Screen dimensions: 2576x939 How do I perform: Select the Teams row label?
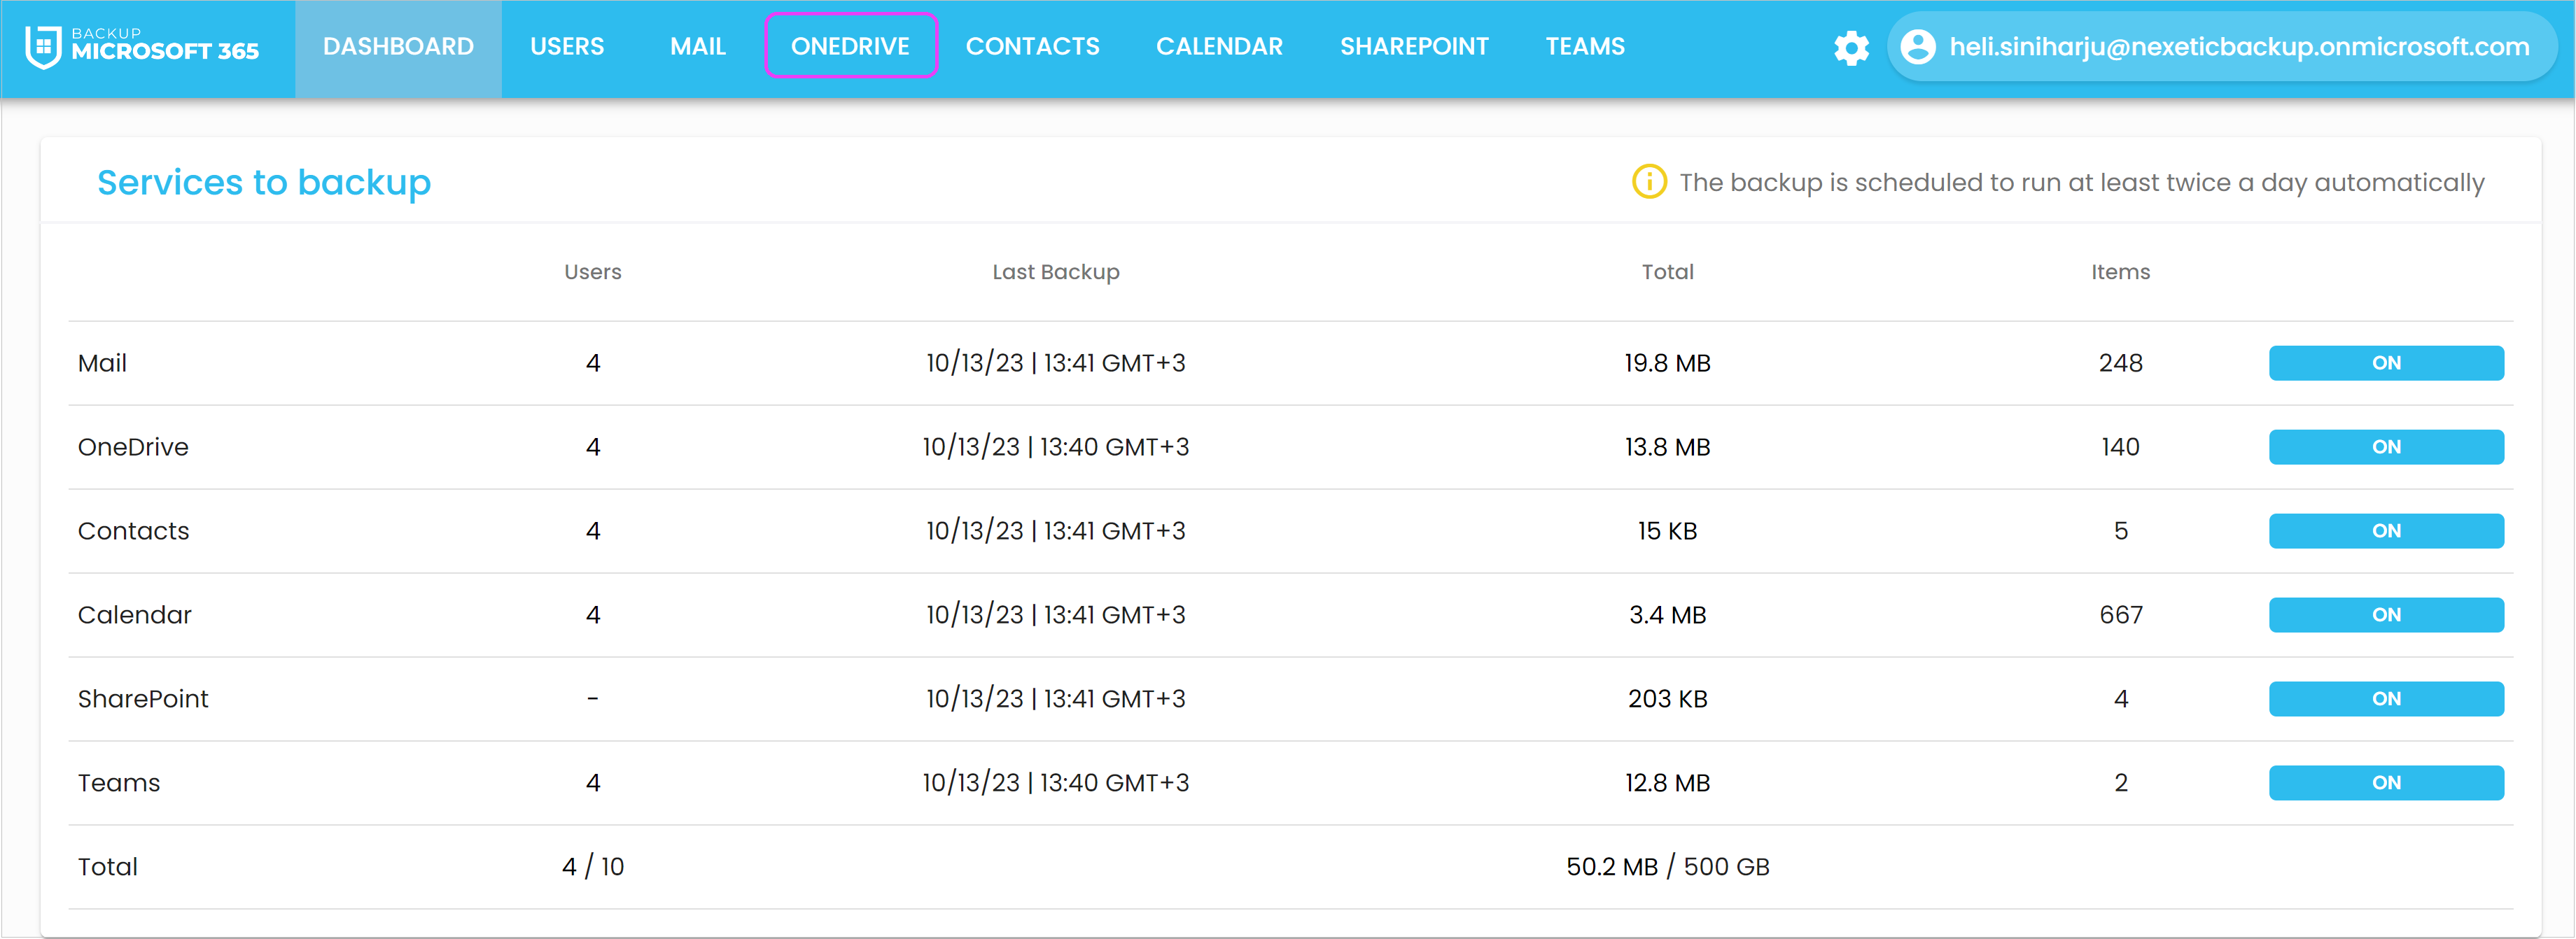(x=119, y=783)
